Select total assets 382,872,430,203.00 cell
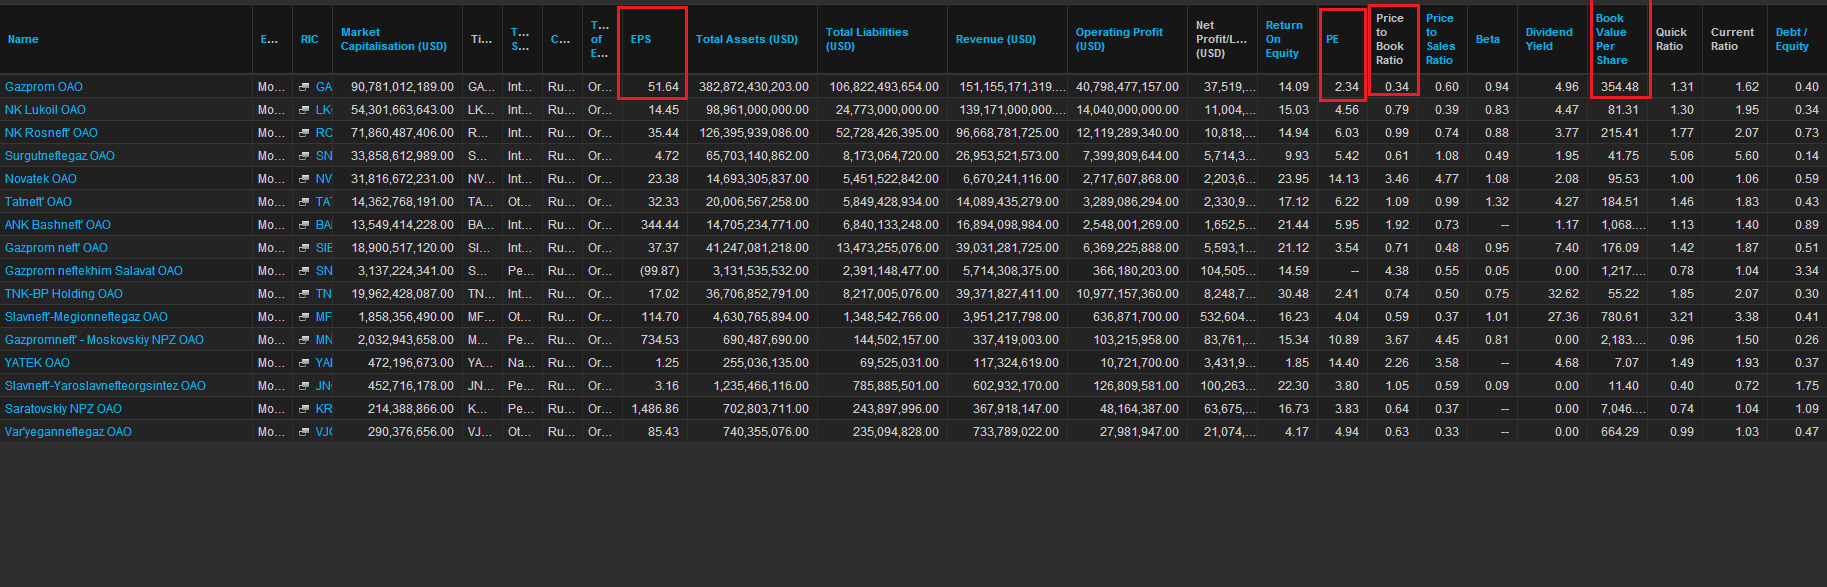This screenshot has width=1827, height=587. tap(754, 87)
